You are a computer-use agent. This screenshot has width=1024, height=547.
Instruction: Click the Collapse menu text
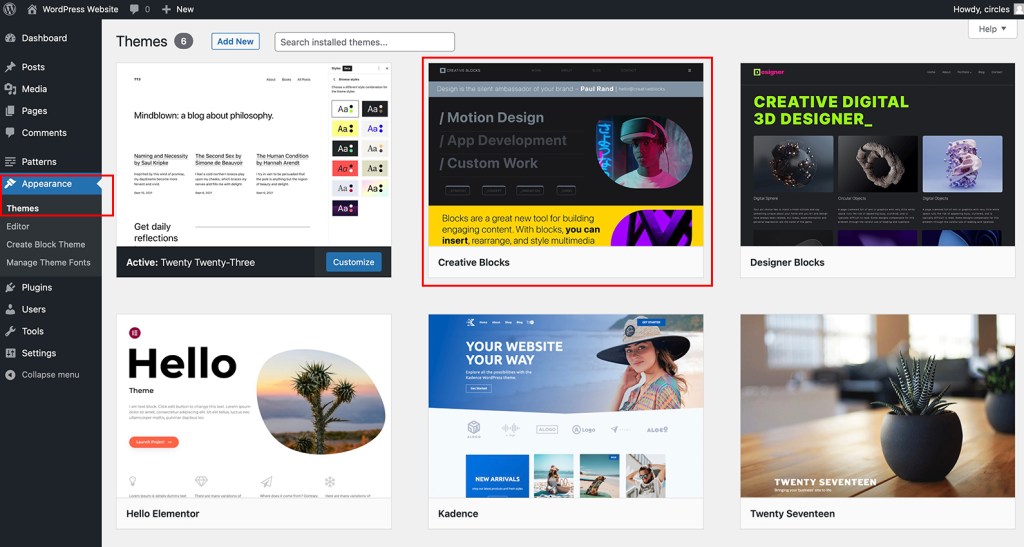pos(50,375)
